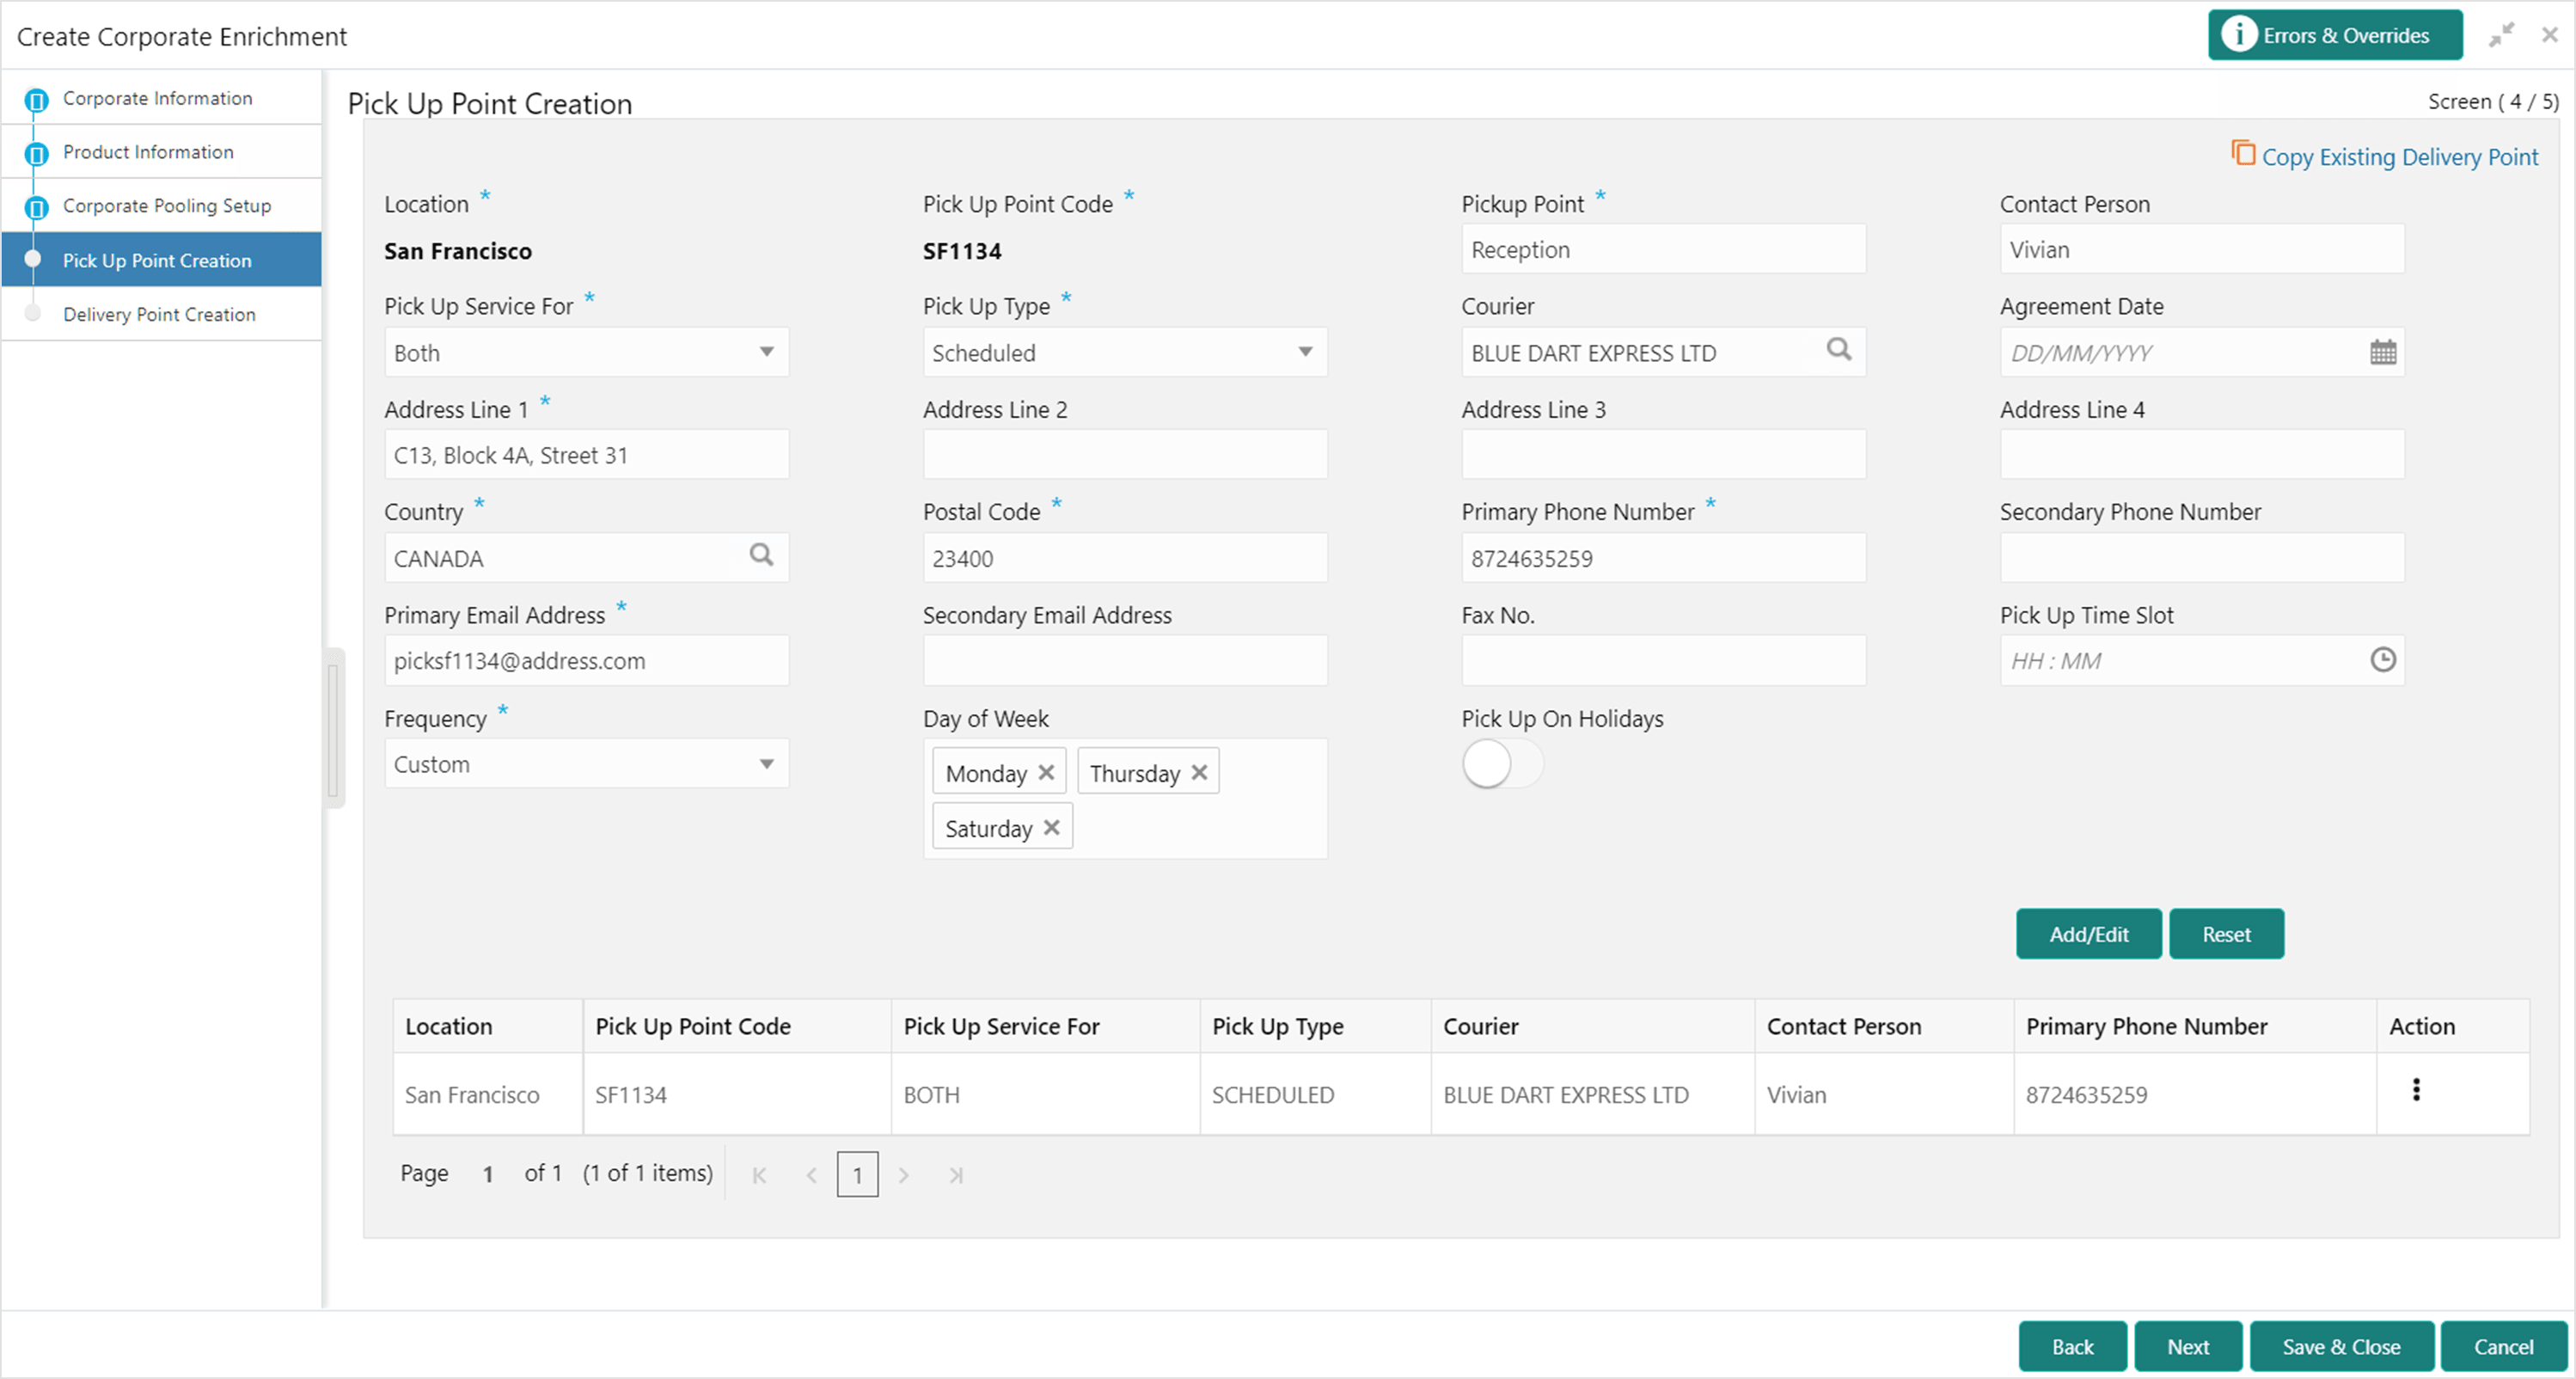The image size is (2576, 1379).
Task: Expand the Frequency dropdown
Action: [x=586, y=764]
